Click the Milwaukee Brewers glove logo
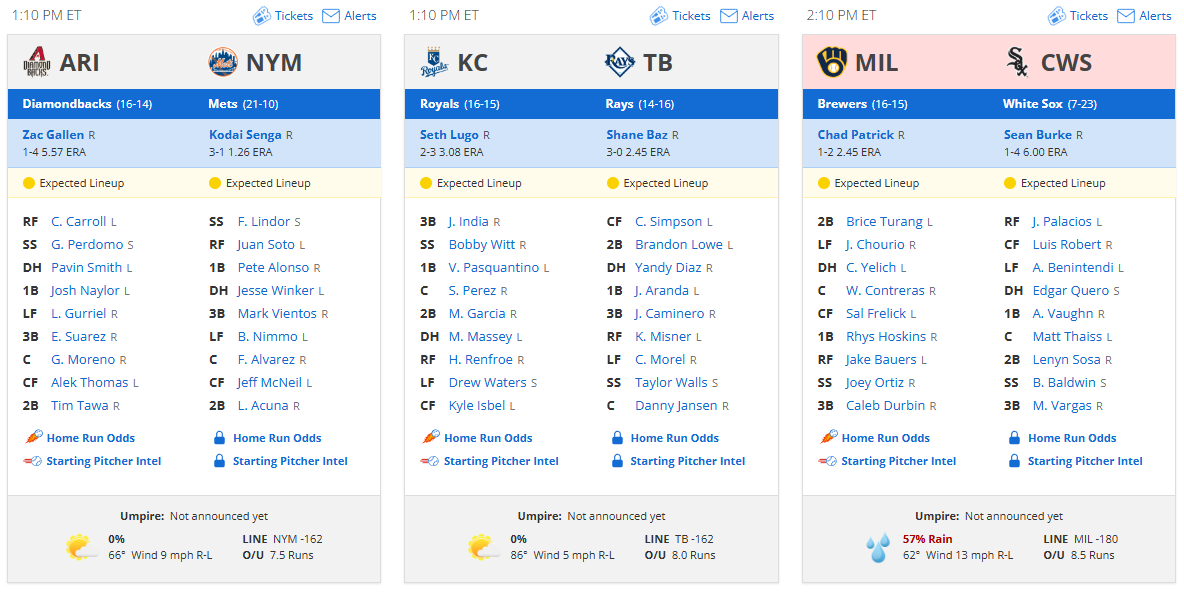This screenshot has width=1184, height=593. point(832,62)
